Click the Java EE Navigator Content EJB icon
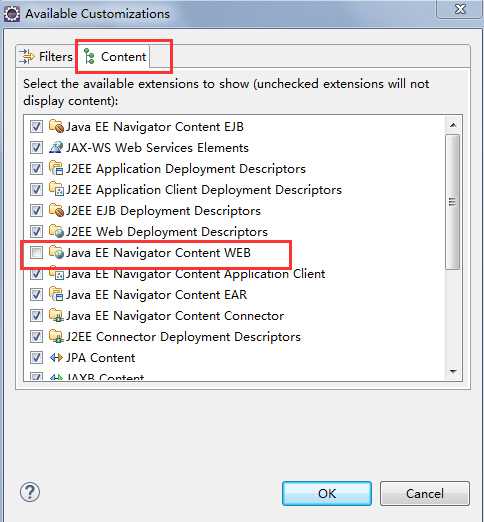 coord(56,126)
